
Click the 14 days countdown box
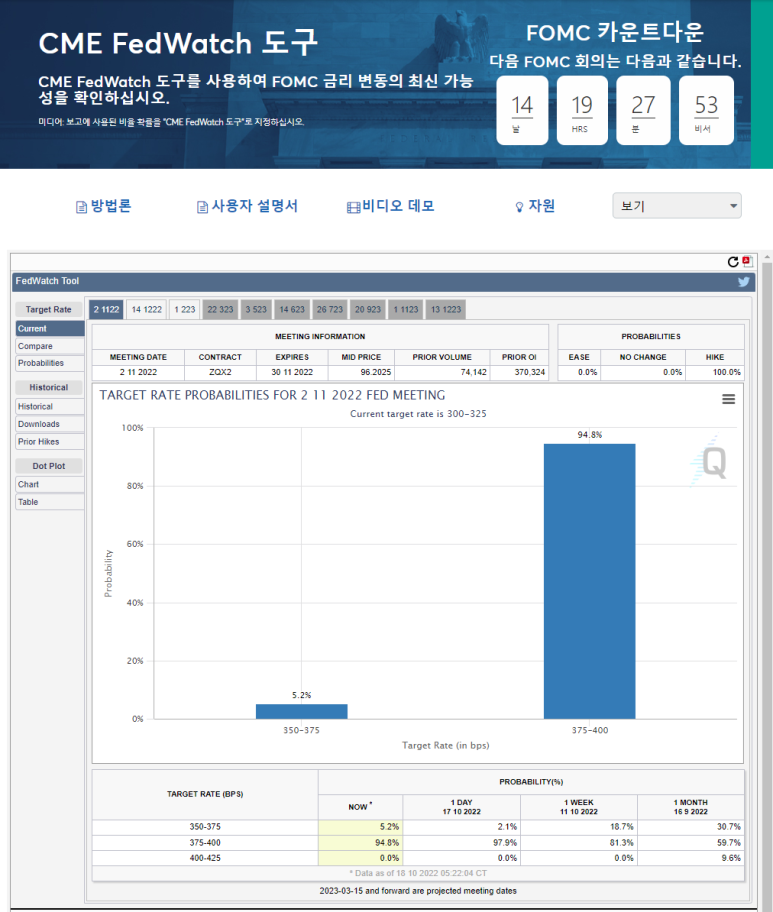[522, 110]
